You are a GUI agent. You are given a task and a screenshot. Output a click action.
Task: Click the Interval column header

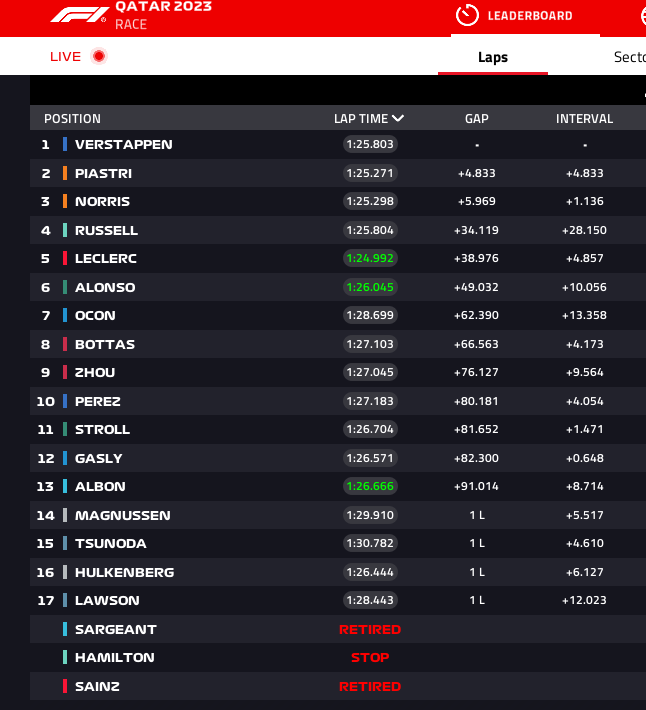[584, 119]
